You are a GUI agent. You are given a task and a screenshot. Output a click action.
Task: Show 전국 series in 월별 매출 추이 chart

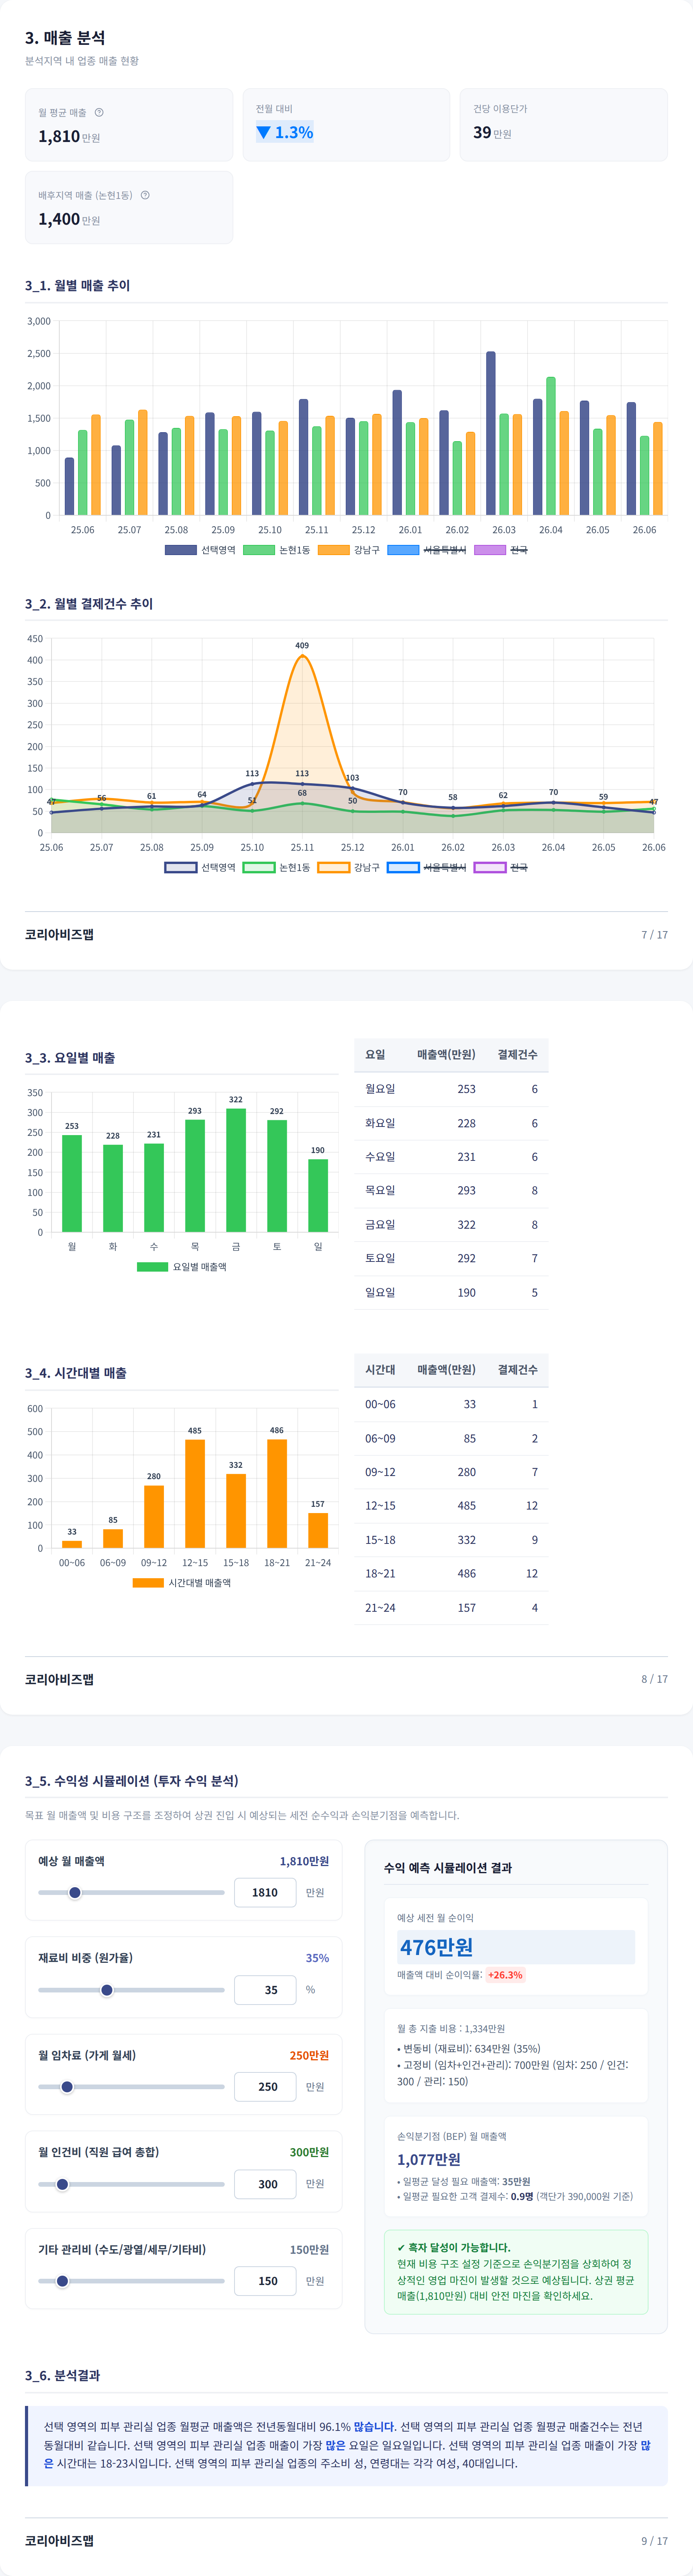coord(501,550)
